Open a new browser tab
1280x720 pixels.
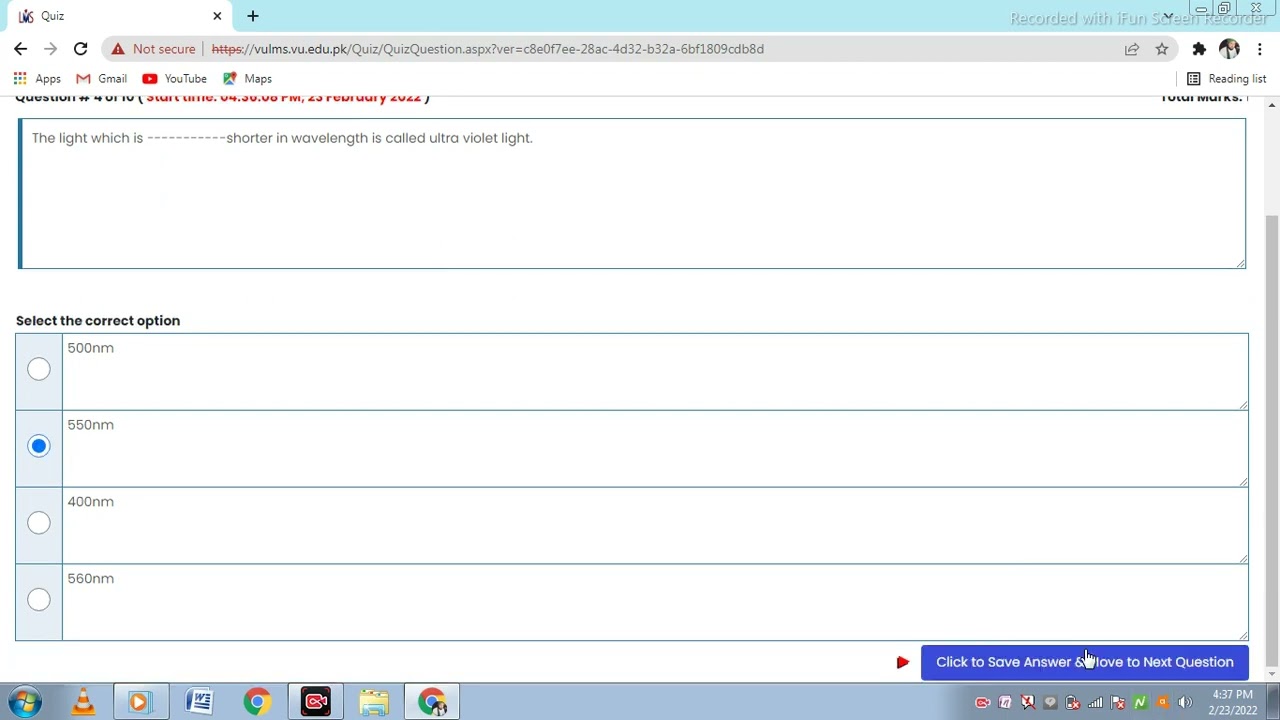253,16
